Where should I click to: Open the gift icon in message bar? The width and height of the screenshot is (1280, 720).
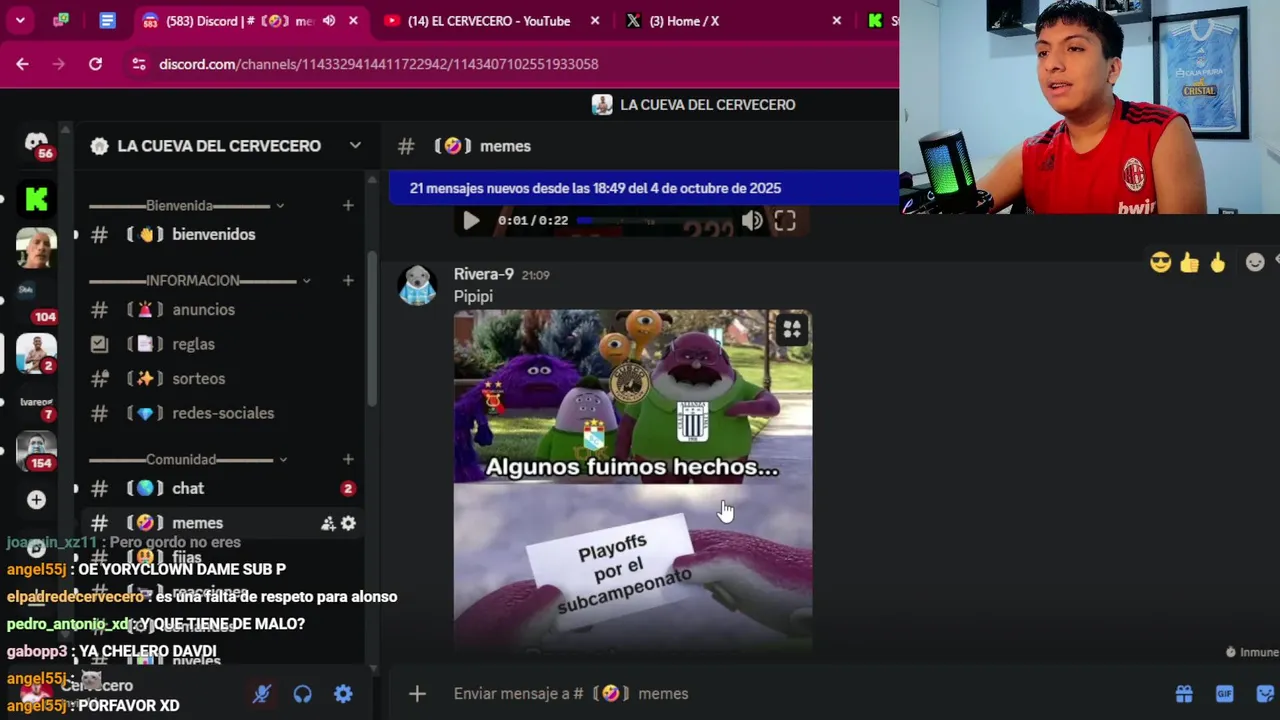(1184, 693)
